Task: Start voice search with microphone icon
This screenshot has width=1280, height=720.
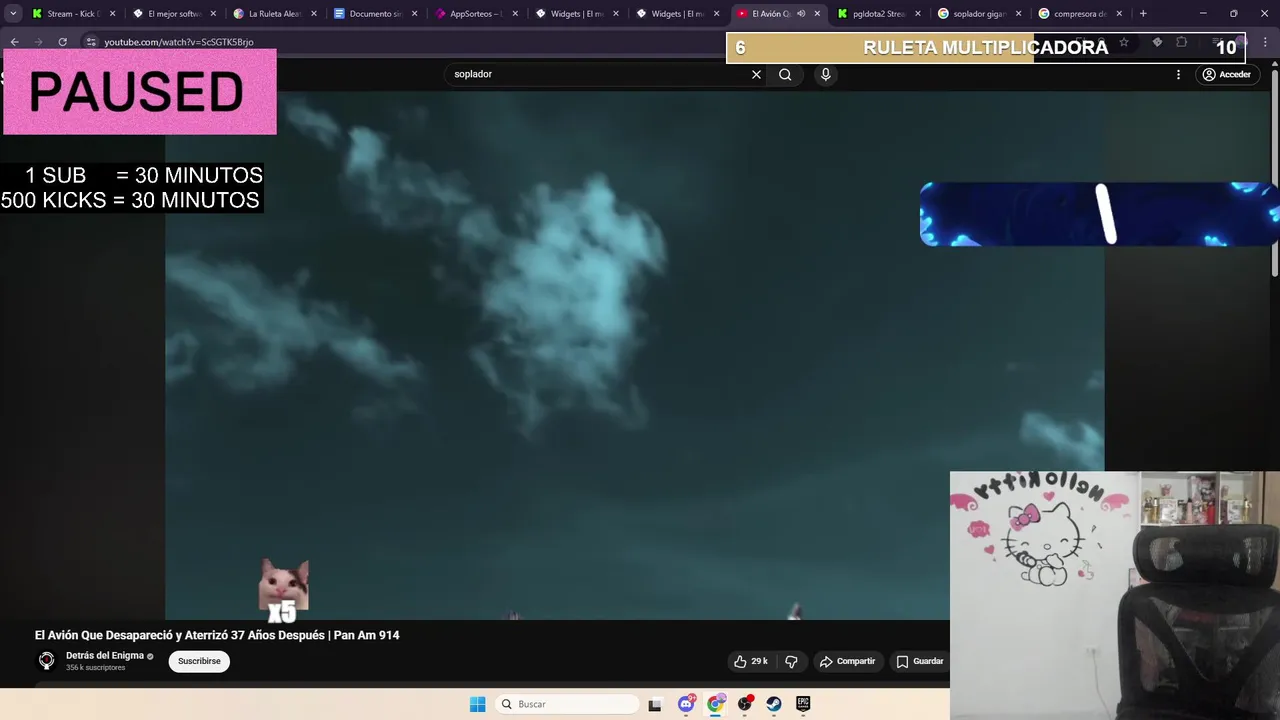Action: (825, 74)
